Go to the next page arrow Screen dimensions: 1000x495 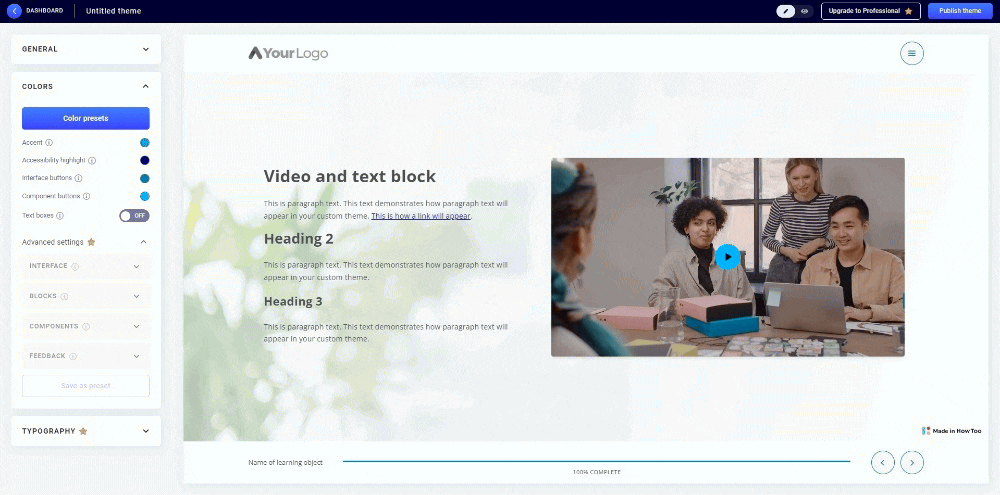coord(912,462)
